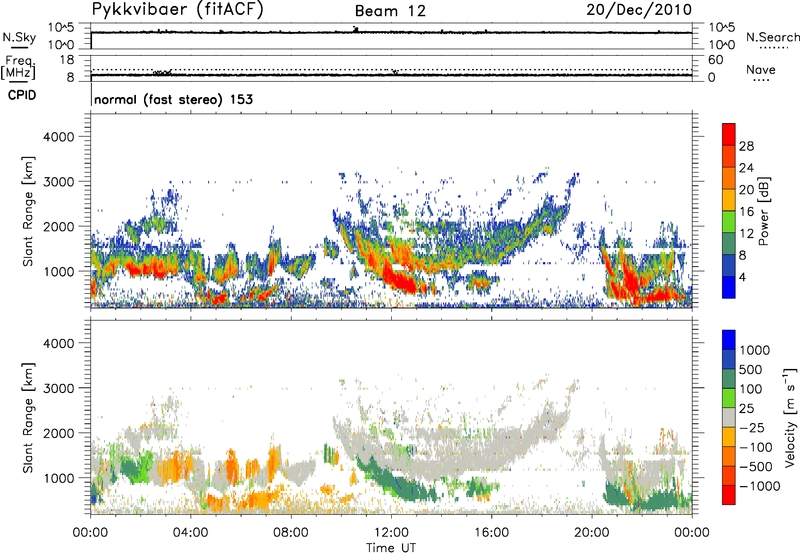The height and width of the screenshot is (554, 800).
Task: Click the 'Power [dB]' colorbar title
Action: (x=763, y=211)
